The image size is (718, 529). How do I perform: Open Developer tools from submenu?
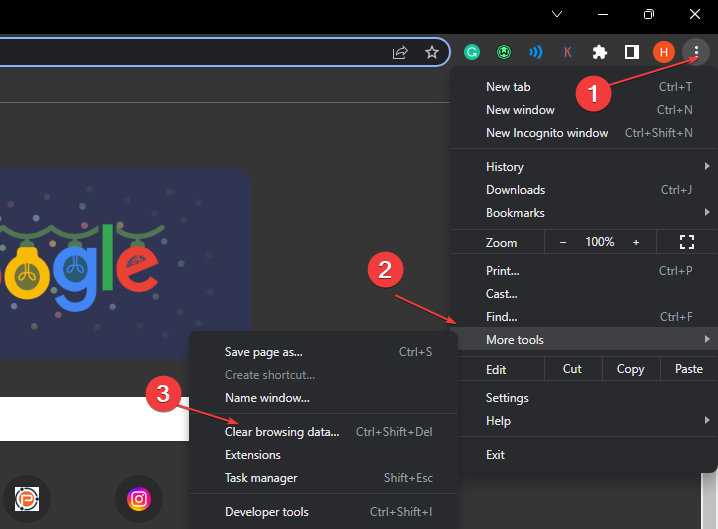323,512
